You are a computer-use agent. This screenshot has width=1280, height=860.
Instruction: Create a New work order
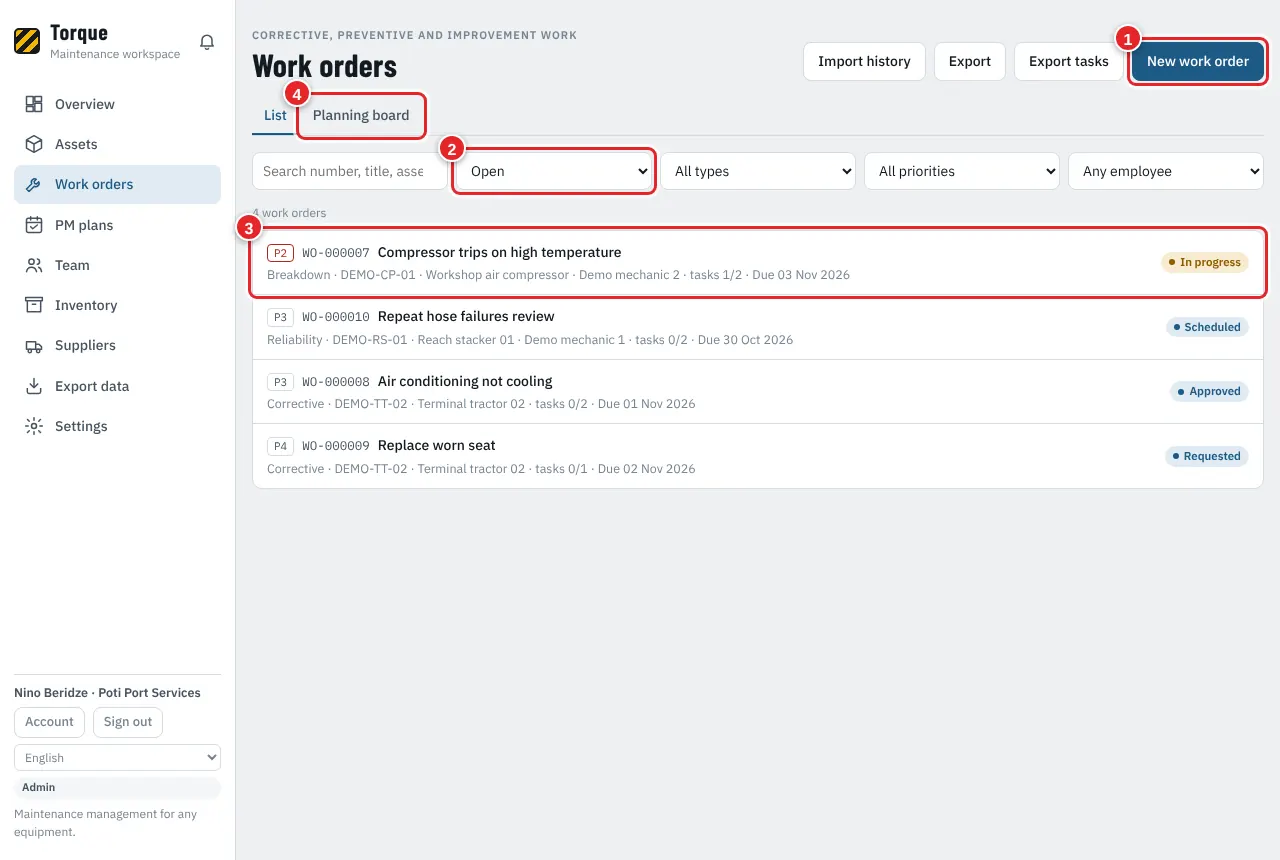[x=1198, y=61]
